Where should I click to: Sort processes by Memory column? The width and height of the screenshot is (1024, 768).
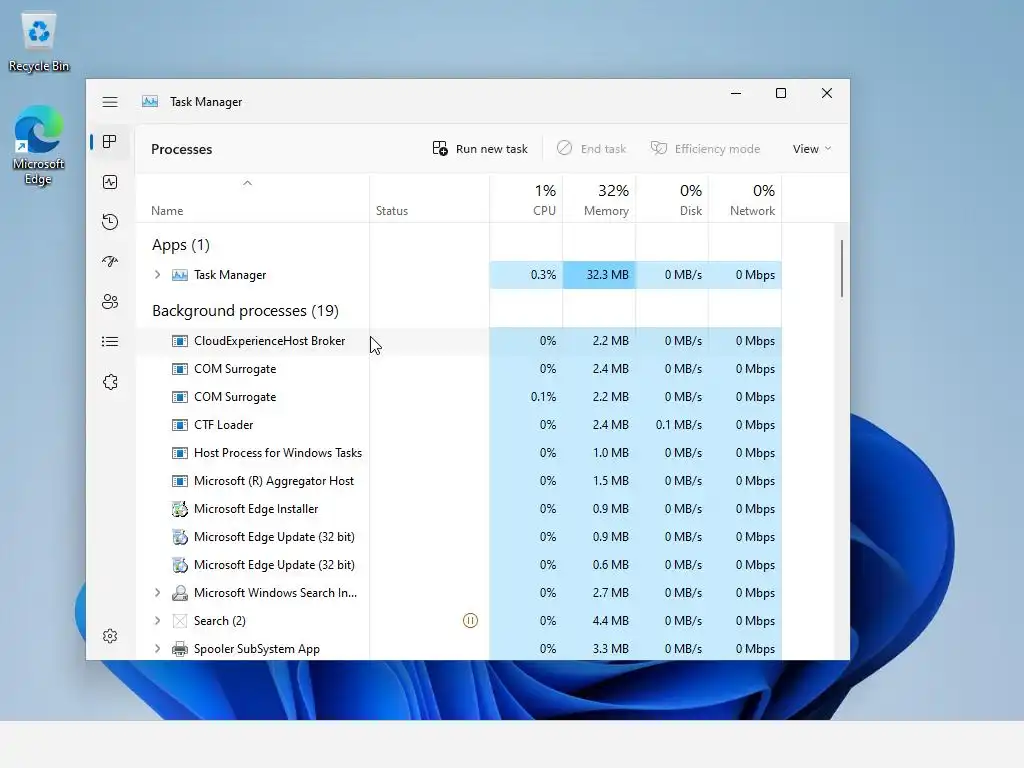coord(599,199)
